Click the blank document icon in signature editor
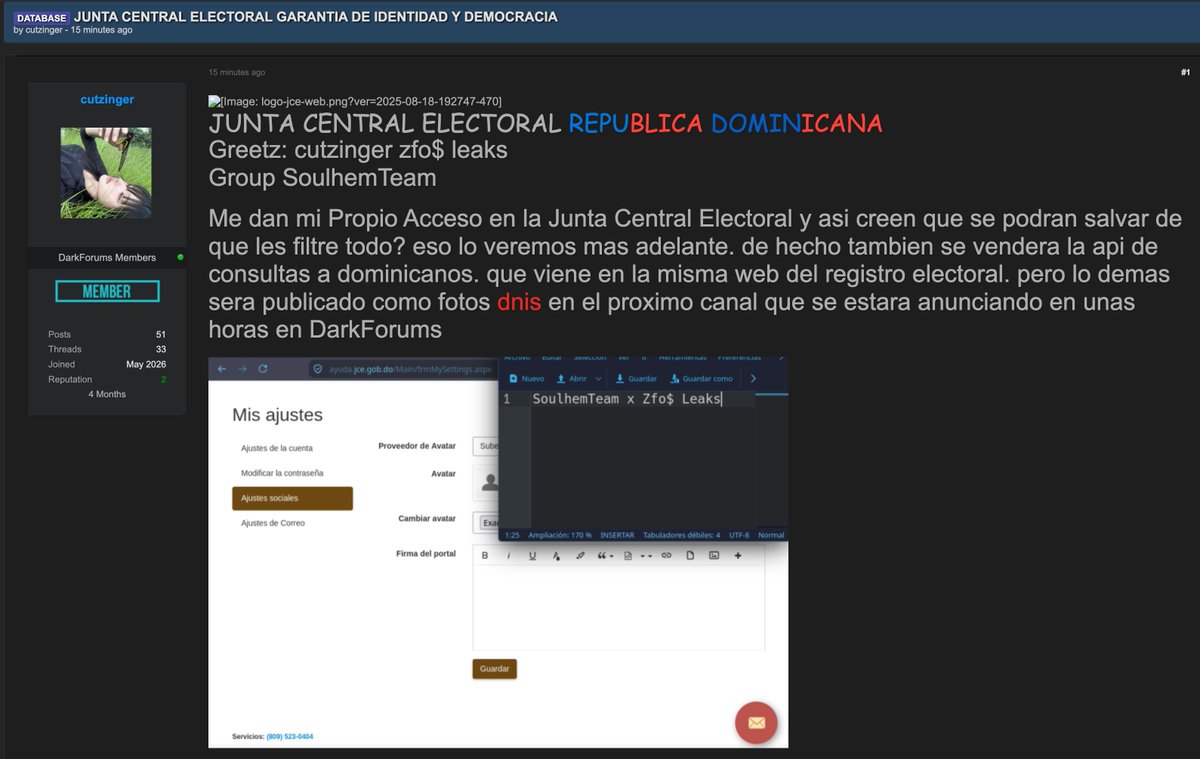 (690, 556)
